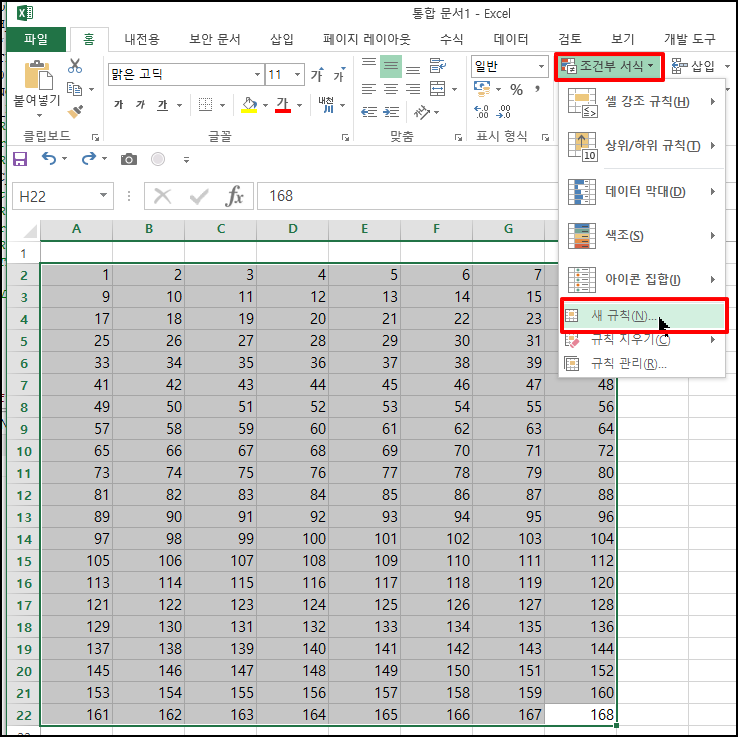Click text orientation icon
Image resolution: width=738 pixels, height=737 pixels.
coord(422,112)
